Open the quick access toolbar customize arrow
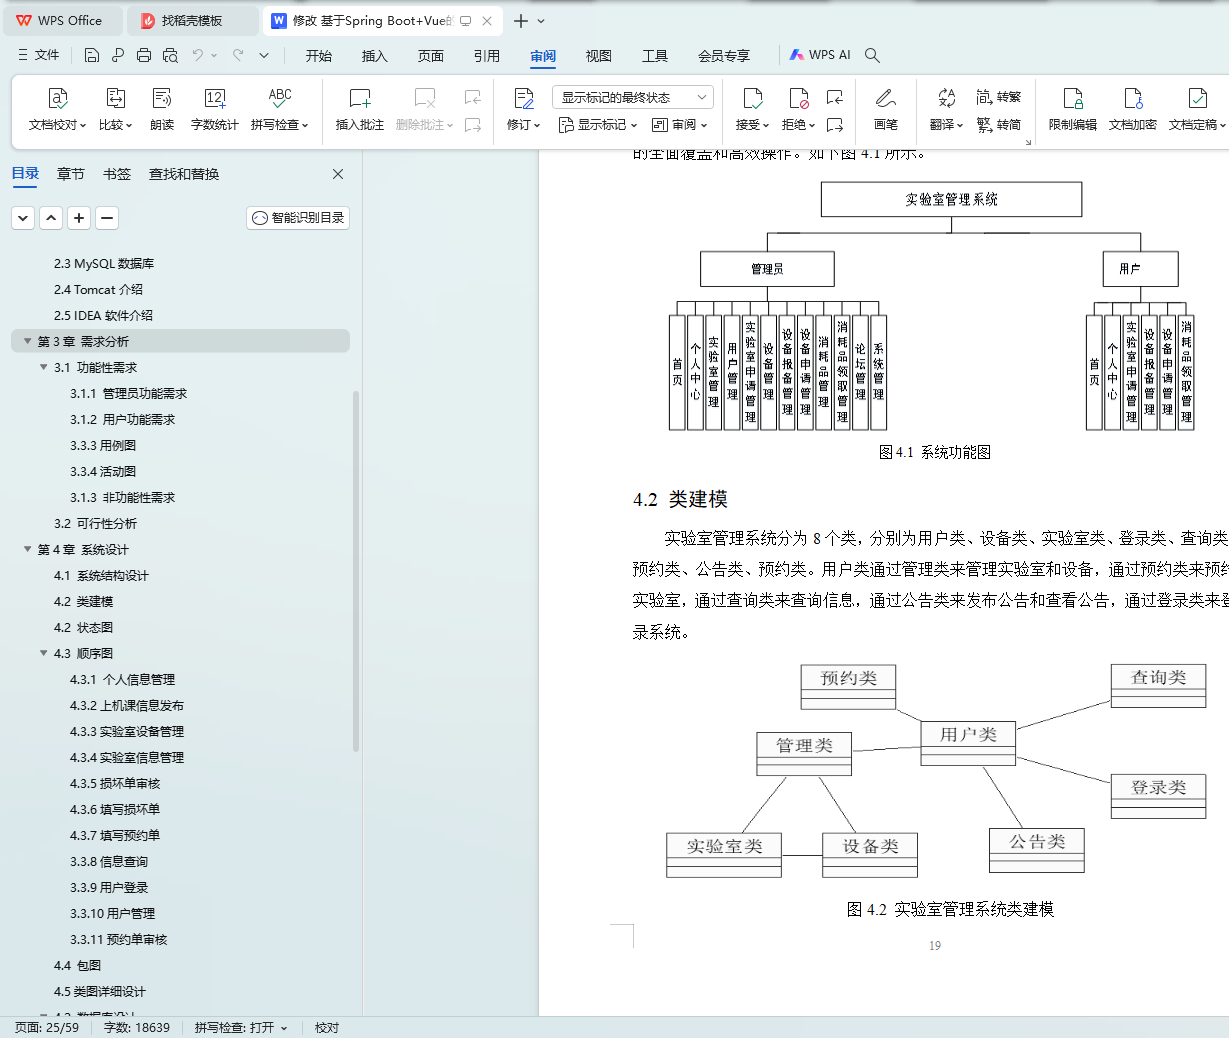1229x1038 pixels. [x=264, y=55]
